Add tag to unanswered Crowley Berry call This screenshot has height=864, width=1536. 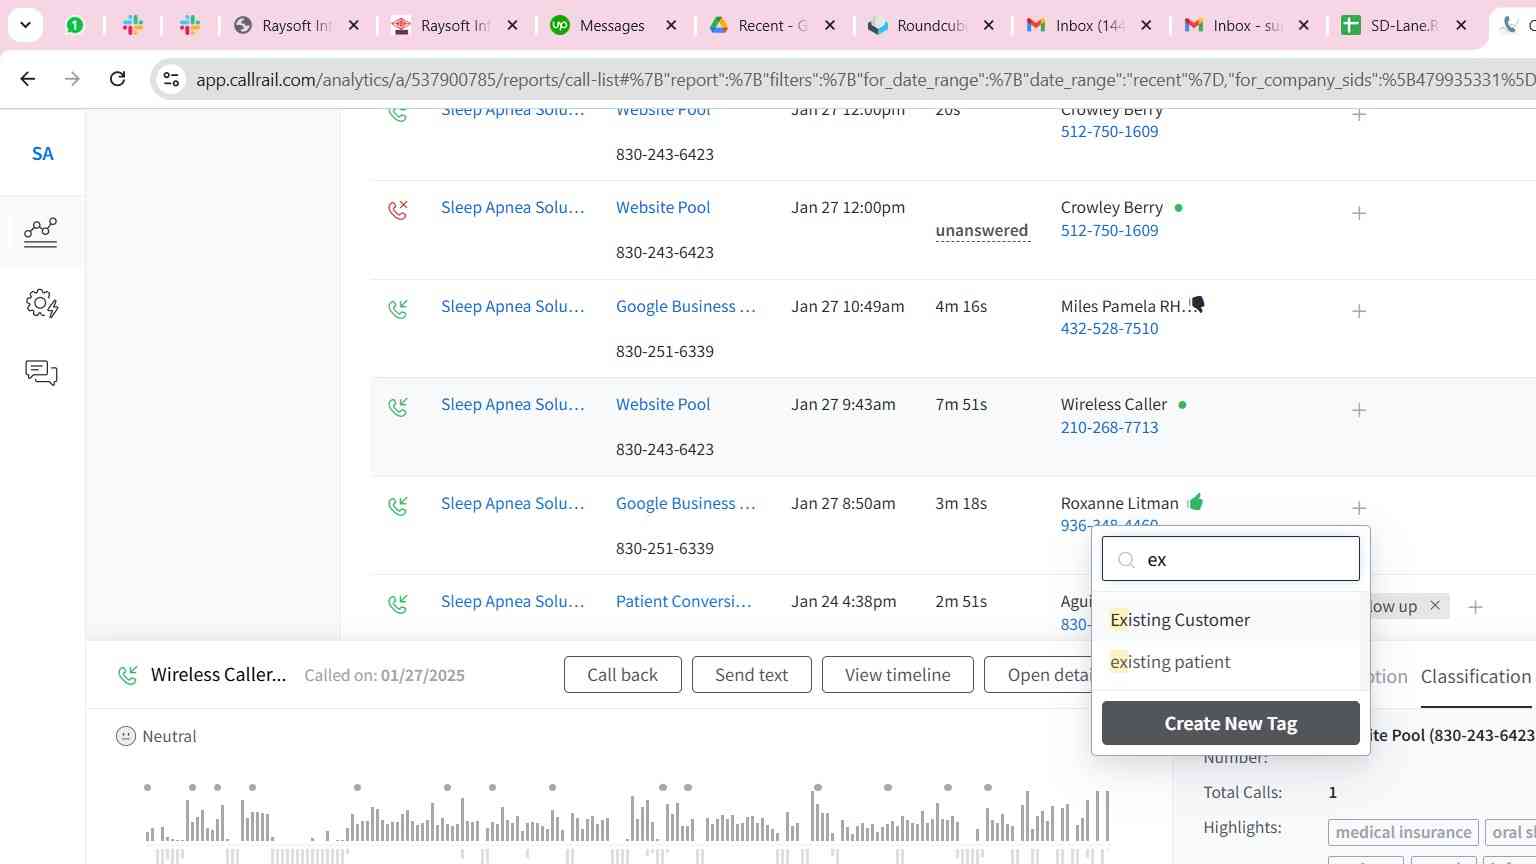pos(1359,213)
